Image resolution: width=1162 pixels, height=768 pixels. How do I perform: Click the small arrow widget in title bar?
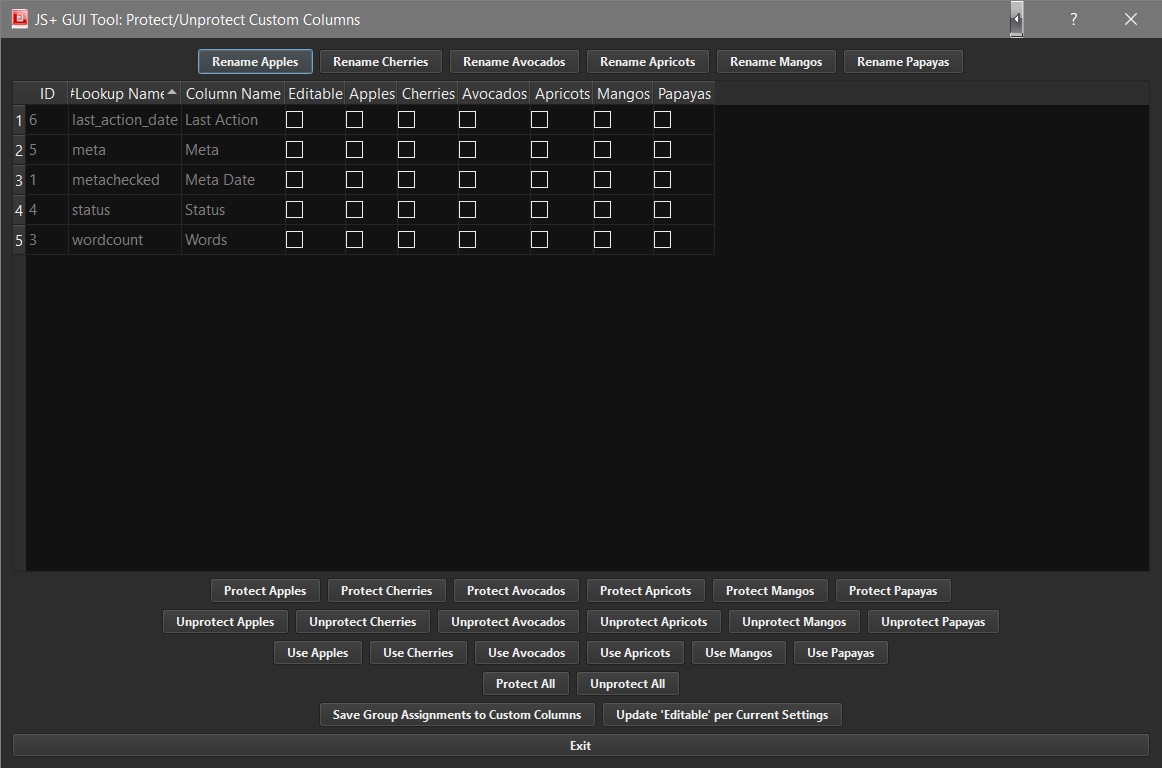[1016, 19]
